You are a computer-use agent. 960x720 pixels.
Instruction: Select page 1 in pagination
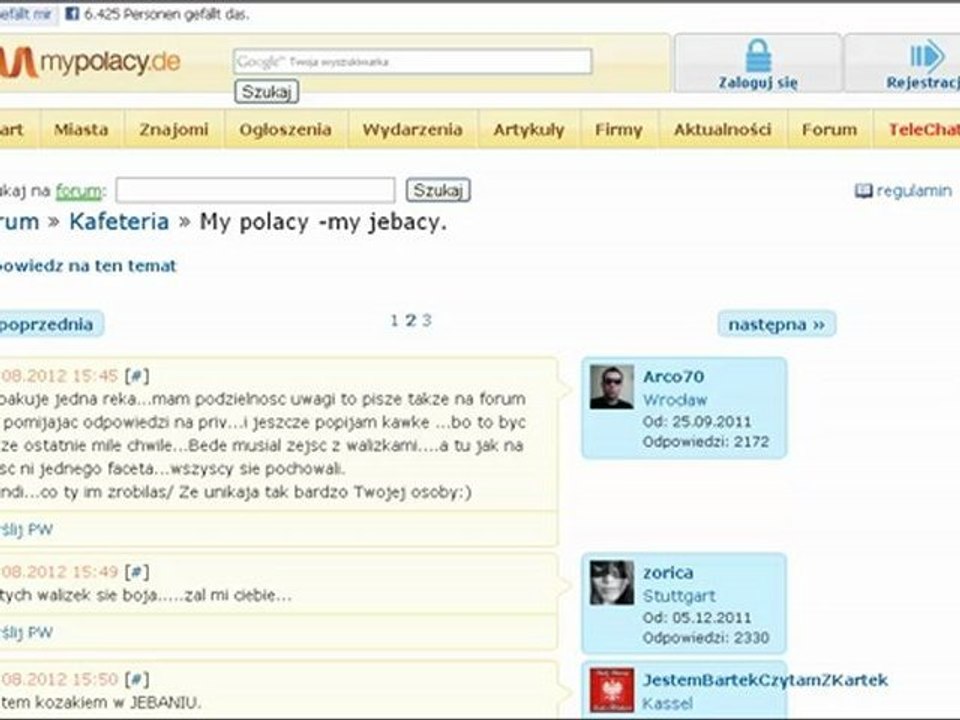tap(394, 320)
